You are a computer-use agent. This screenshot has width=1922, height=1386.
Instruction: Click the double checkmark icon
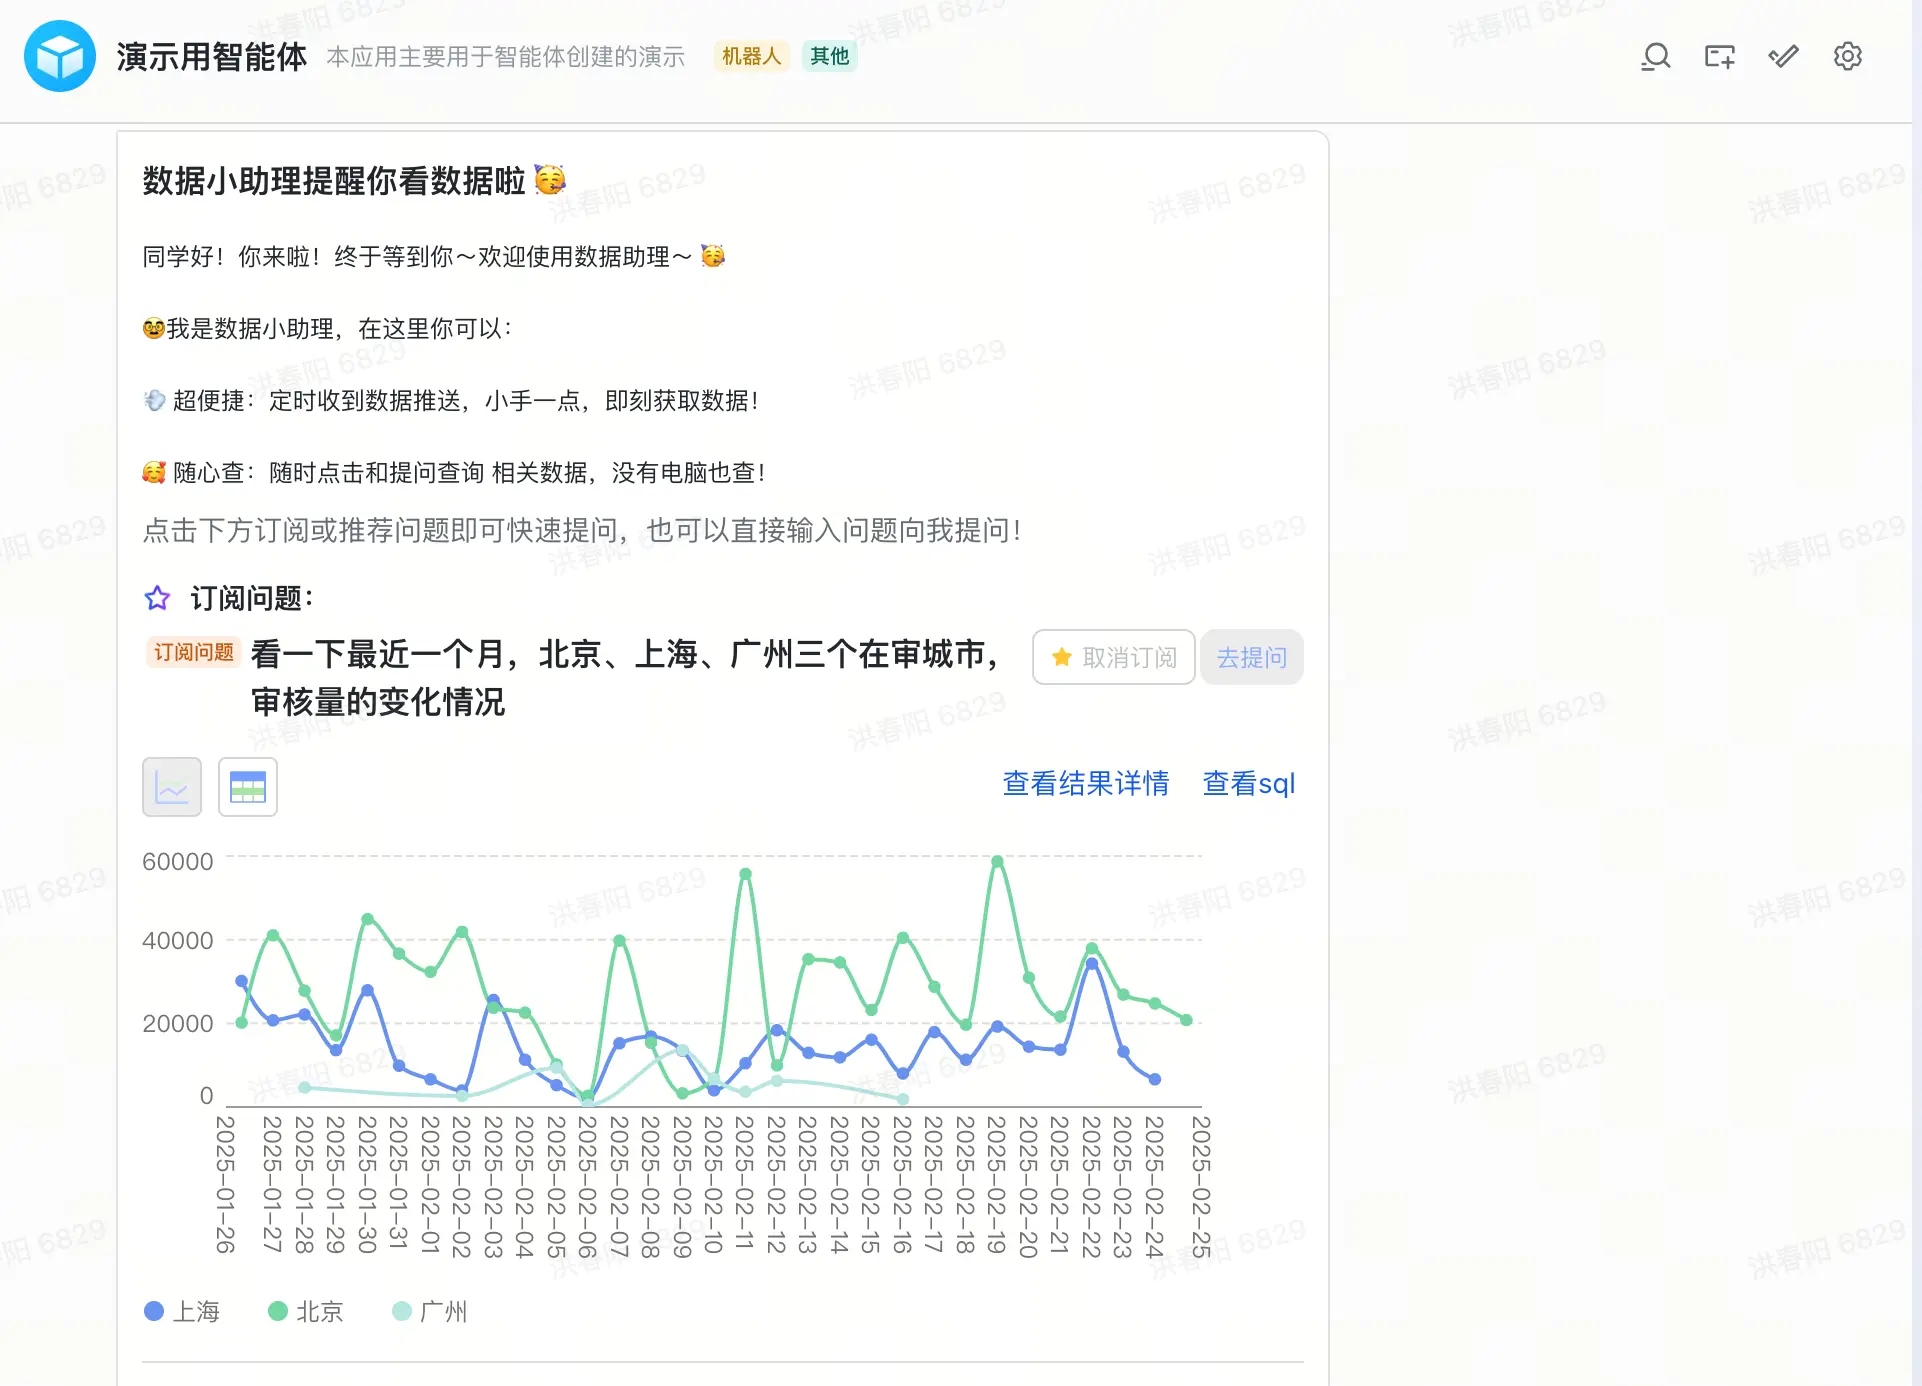1783,56
